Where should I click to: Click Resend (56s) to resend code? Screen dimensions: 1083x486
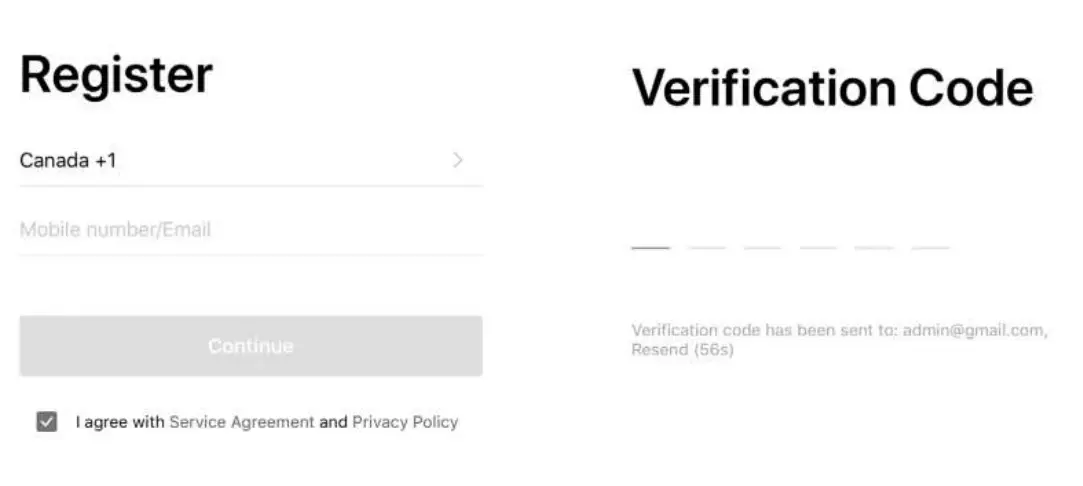(x=683, y=351)
